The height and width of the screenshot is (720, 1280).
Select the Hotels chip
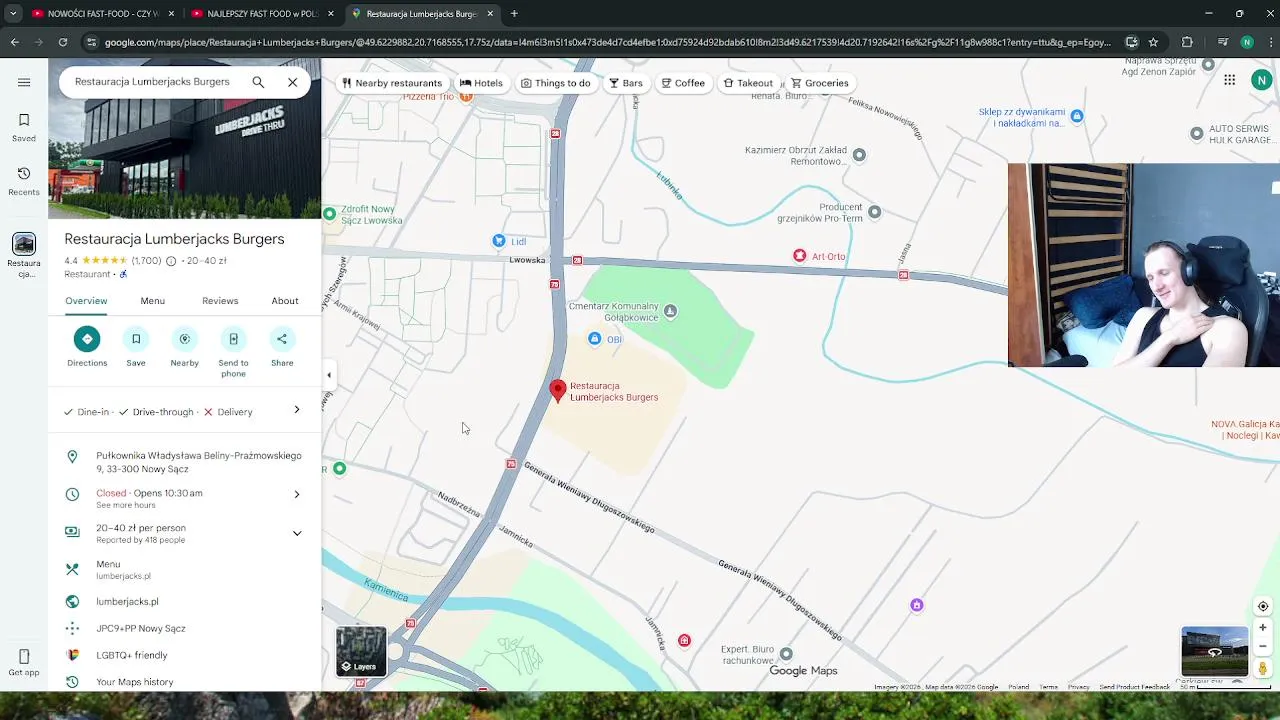pyautogui.click(x=481, y=83)
